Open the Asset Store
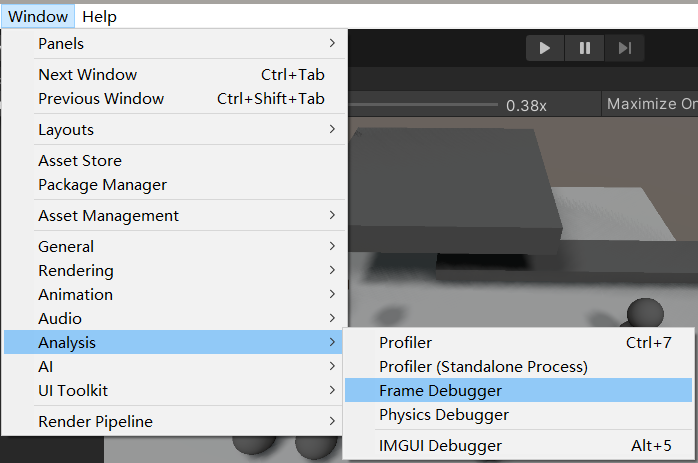This screenshot has height=463, width=698. coord(80,161)
